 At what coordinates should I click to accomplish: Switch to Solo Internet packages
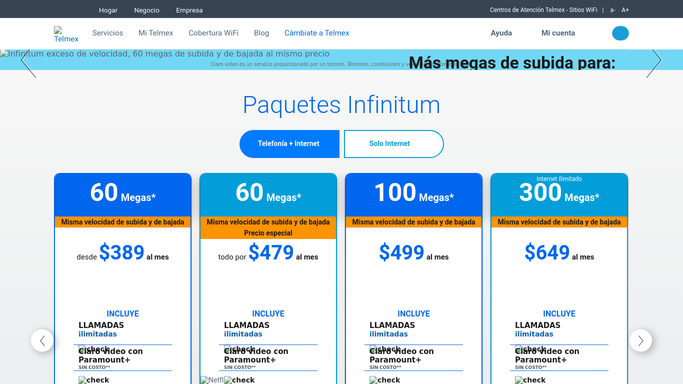point(394,144)
